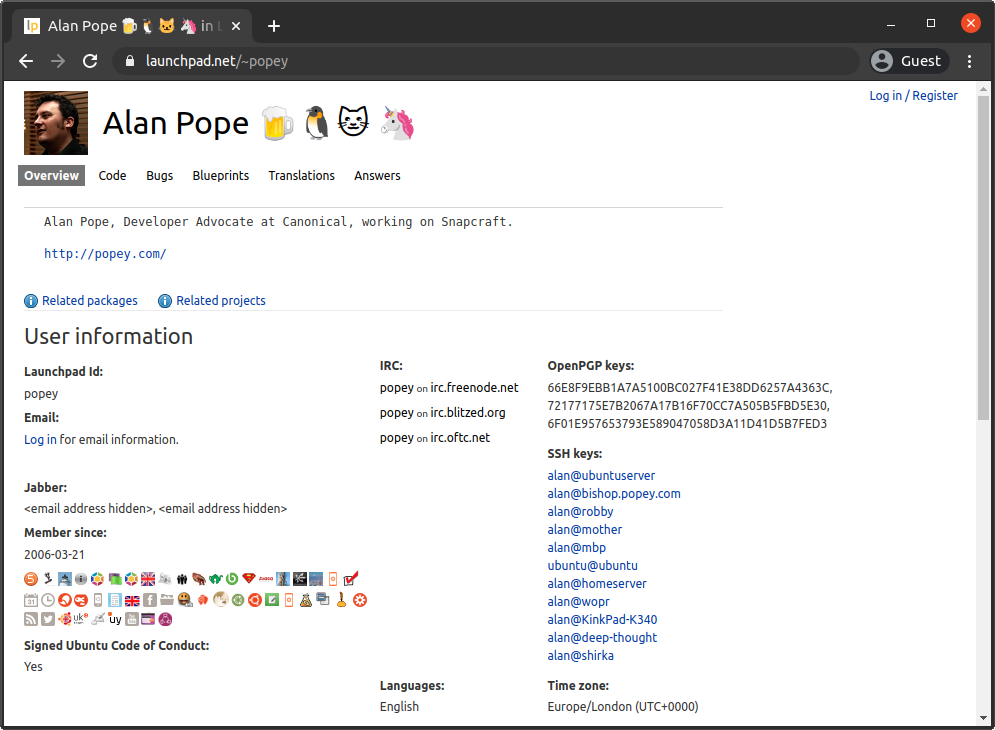Click the gray folder team badge
This screenshot has width=995, height=730.
click(166, 600)
